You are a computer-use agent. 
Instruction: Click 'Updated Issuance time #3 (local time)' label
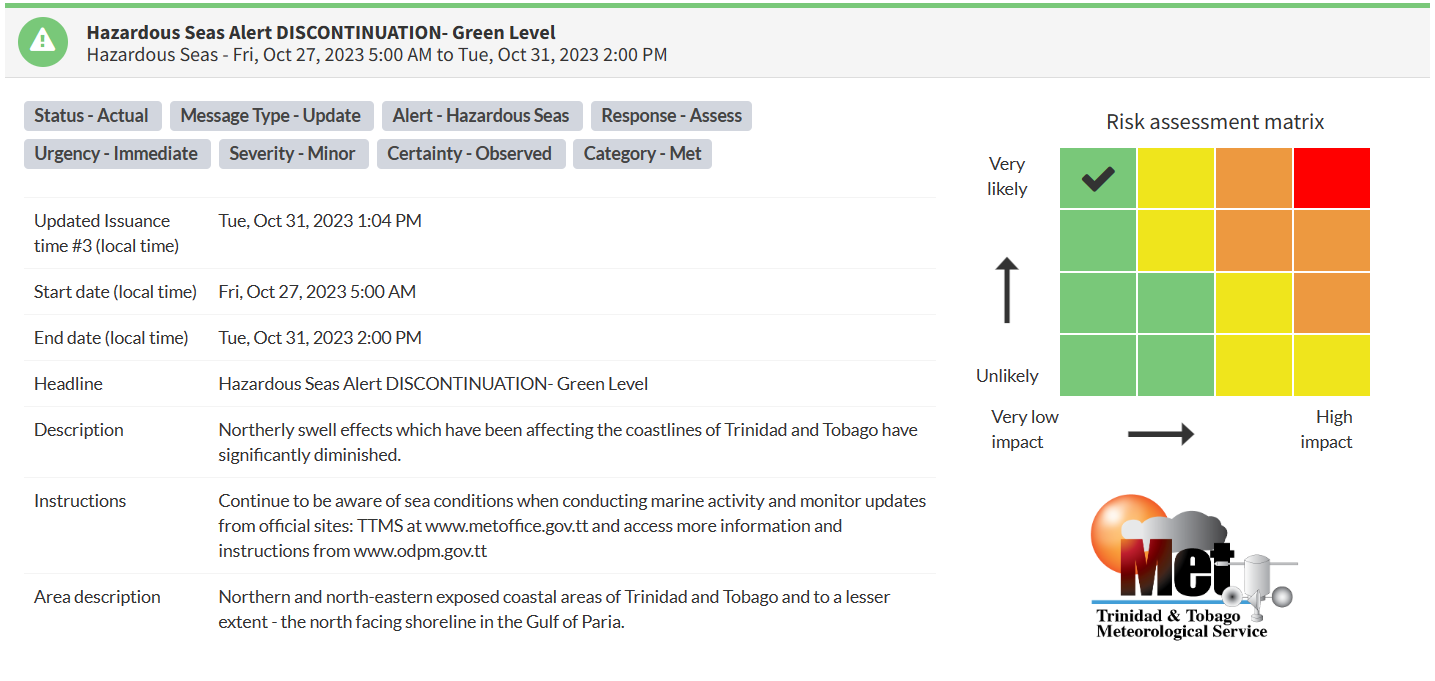pyautogui.click(x=106, y=233)
